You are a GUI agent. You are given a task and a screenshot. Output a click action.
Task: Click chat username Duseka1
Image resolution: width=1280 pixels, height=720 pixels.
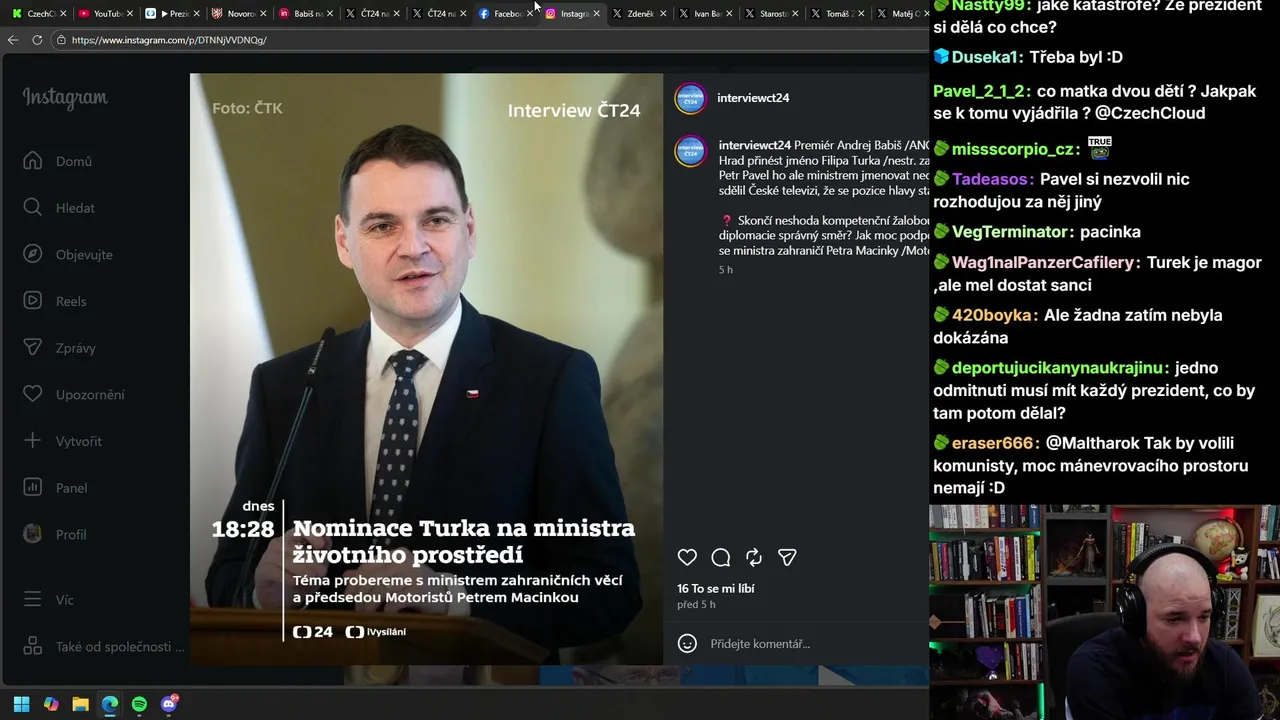pyautogui.click(x=986, y=57)
